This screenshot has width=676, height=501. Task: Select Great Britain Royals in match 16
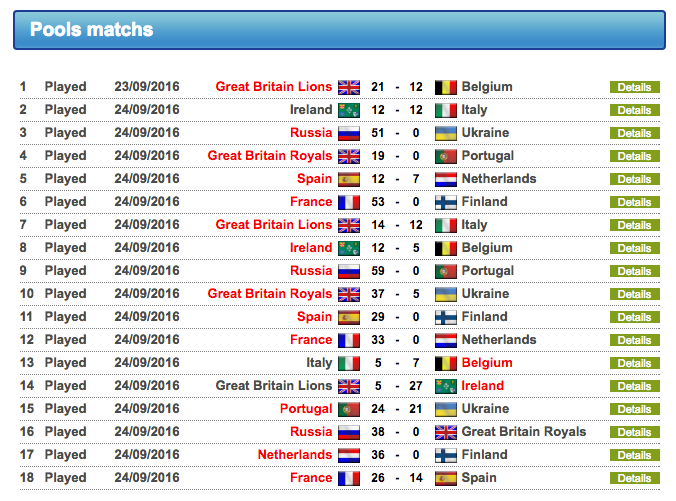pos(523,432)
